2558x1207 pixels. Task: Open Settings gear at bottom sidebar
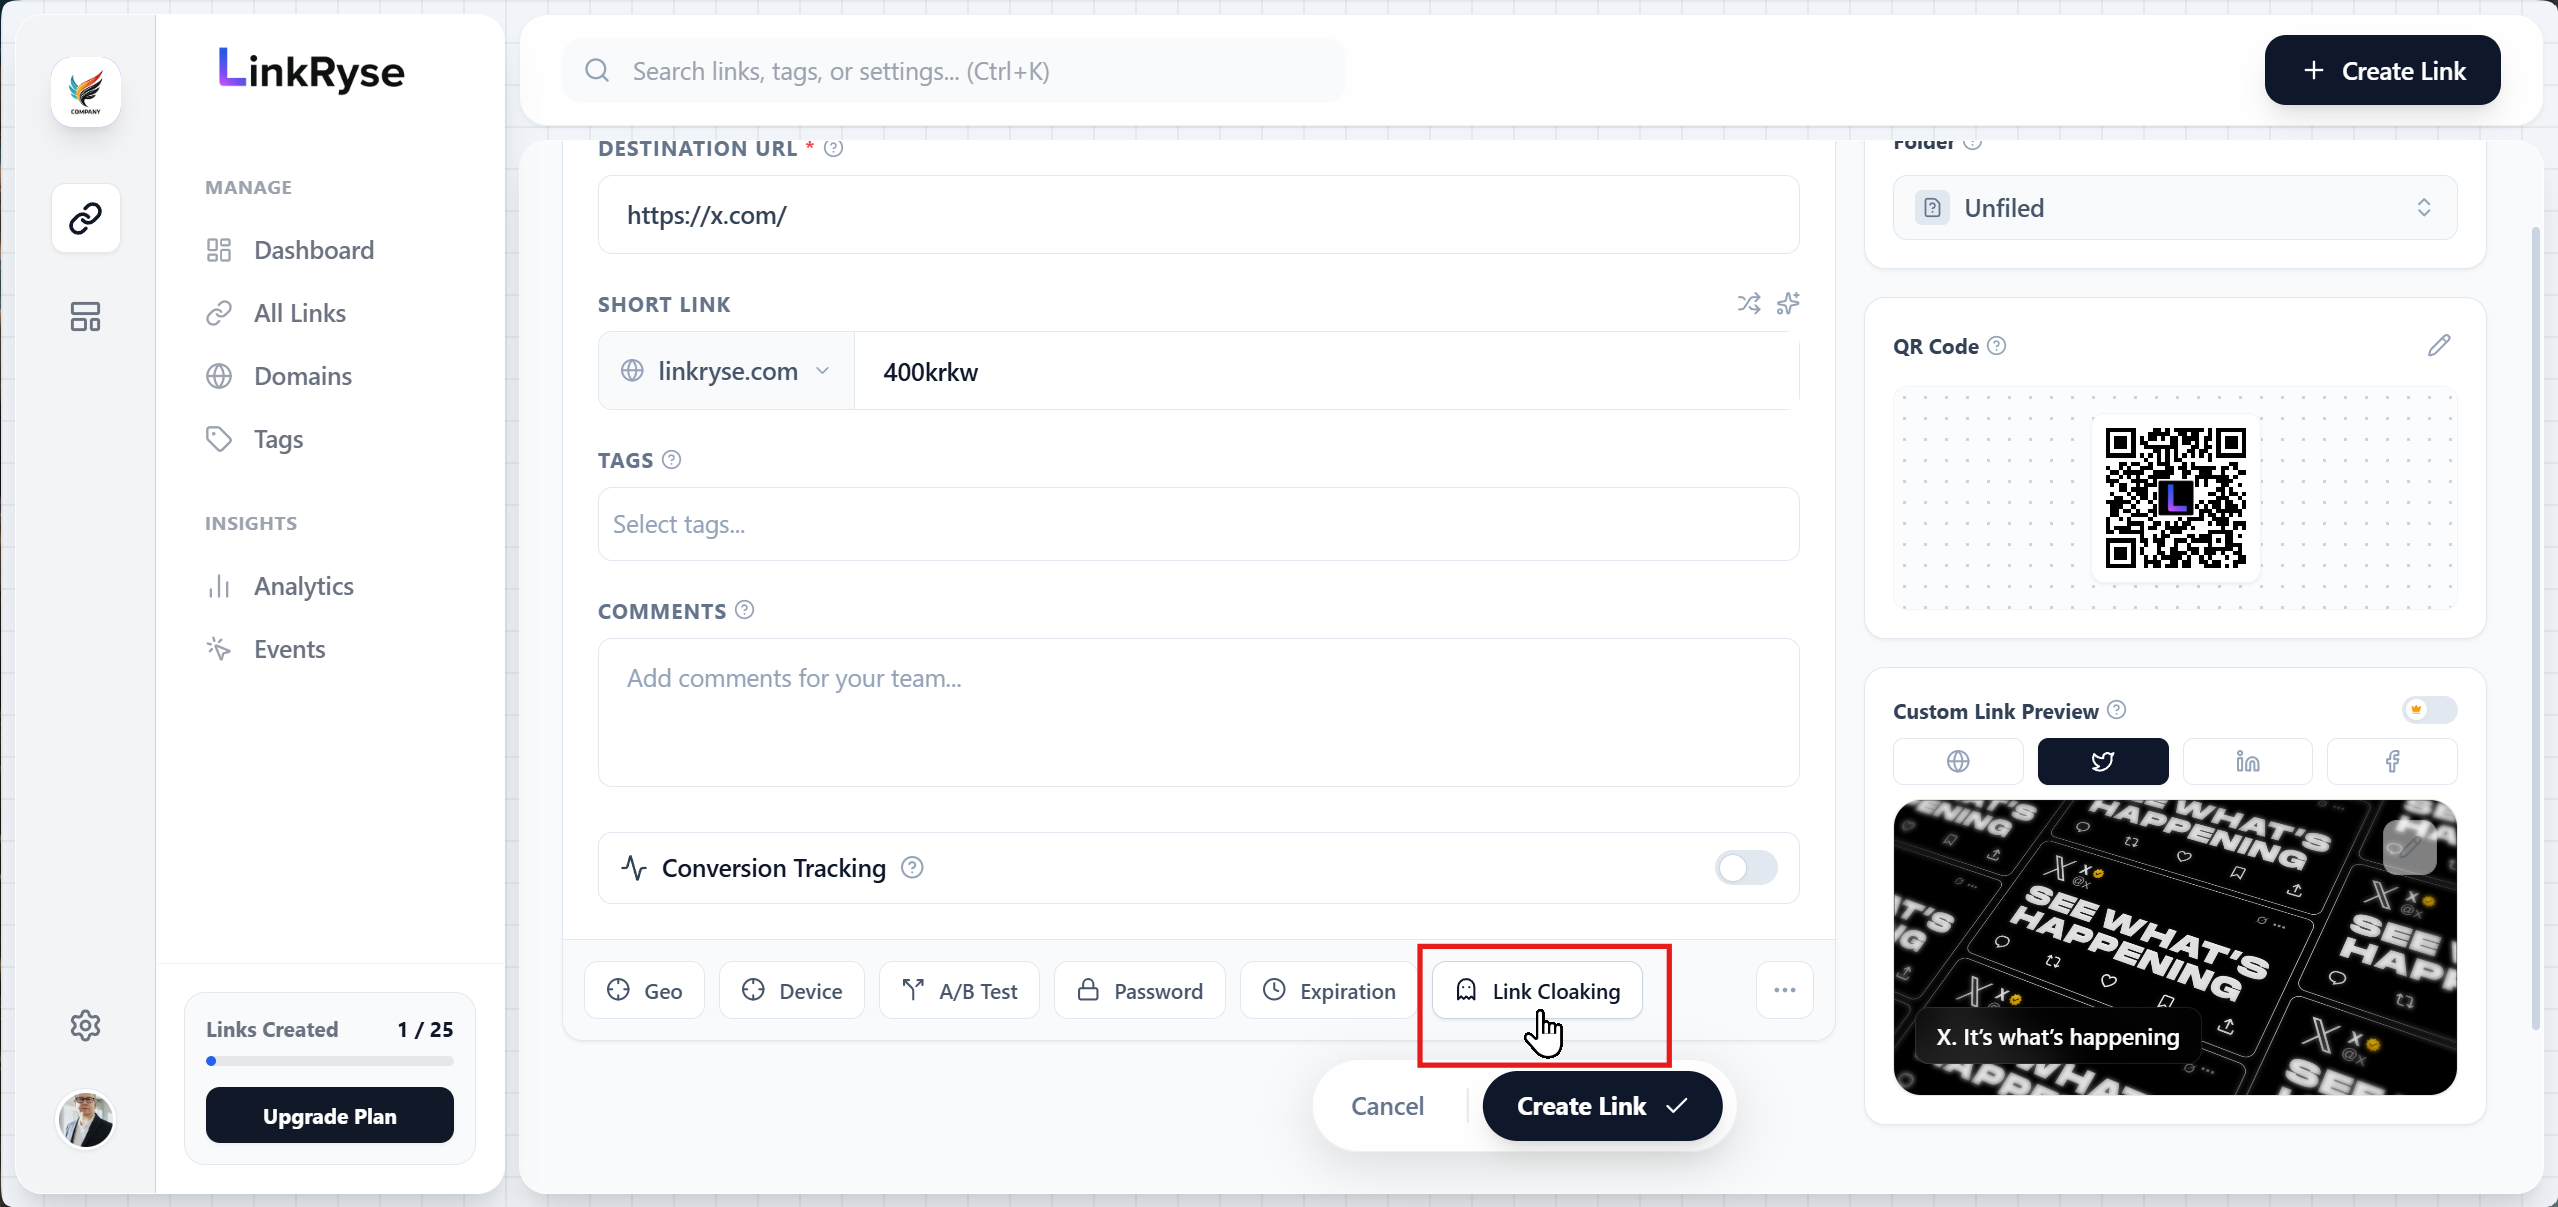(86, 1025)
